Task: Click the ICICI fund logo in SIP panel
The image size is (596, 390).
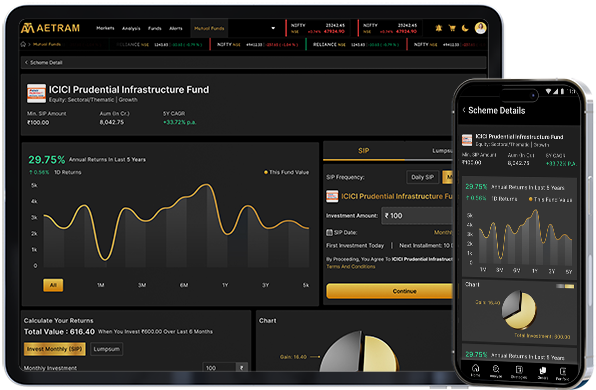Action: click(x=332, y=196)
